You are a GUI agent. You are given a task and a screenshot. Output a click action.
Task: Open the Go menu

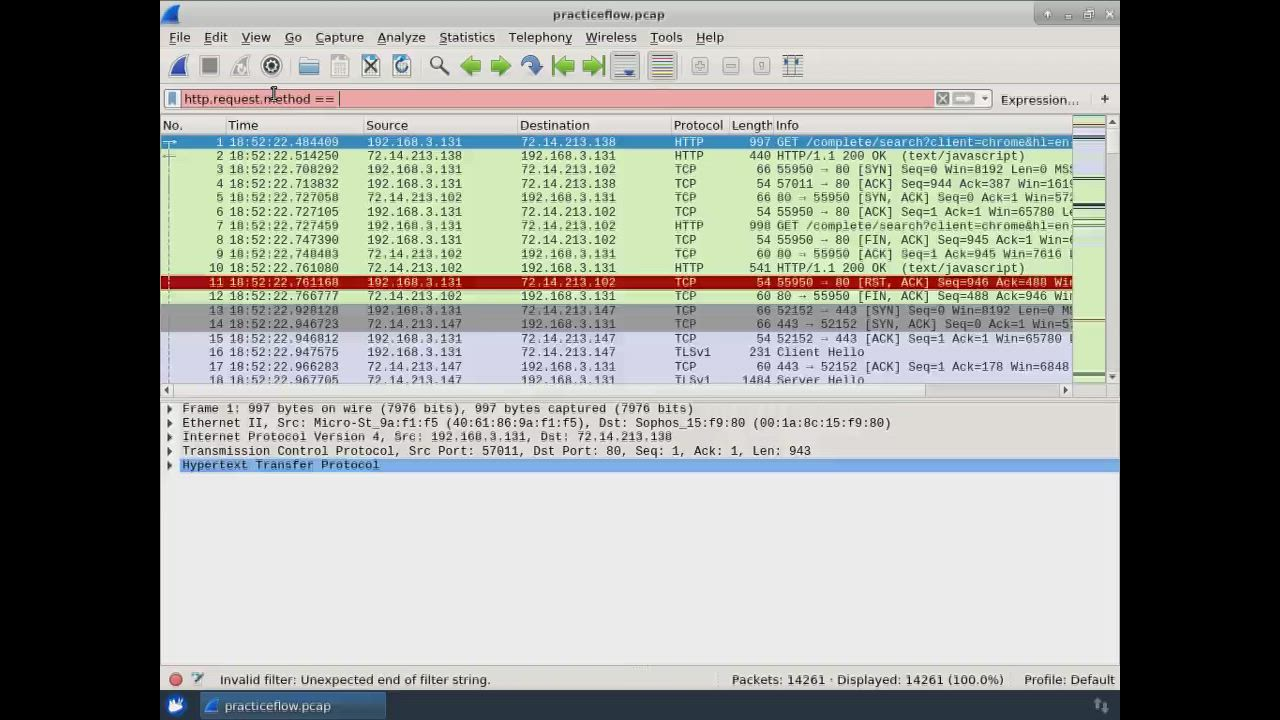(x=293, y=37)
